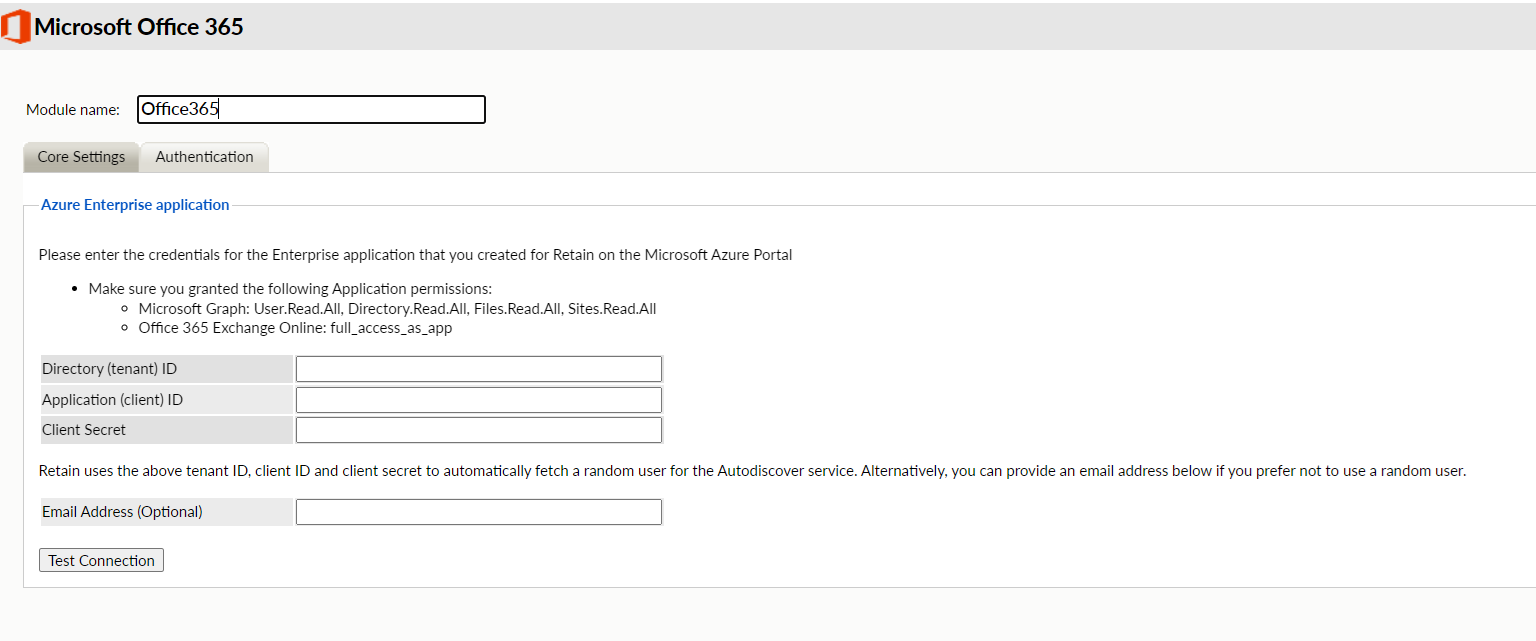Click the 'Please enter the credentials' instruction text
Viewport: 1536px width, 641px height.
[415, 255]
